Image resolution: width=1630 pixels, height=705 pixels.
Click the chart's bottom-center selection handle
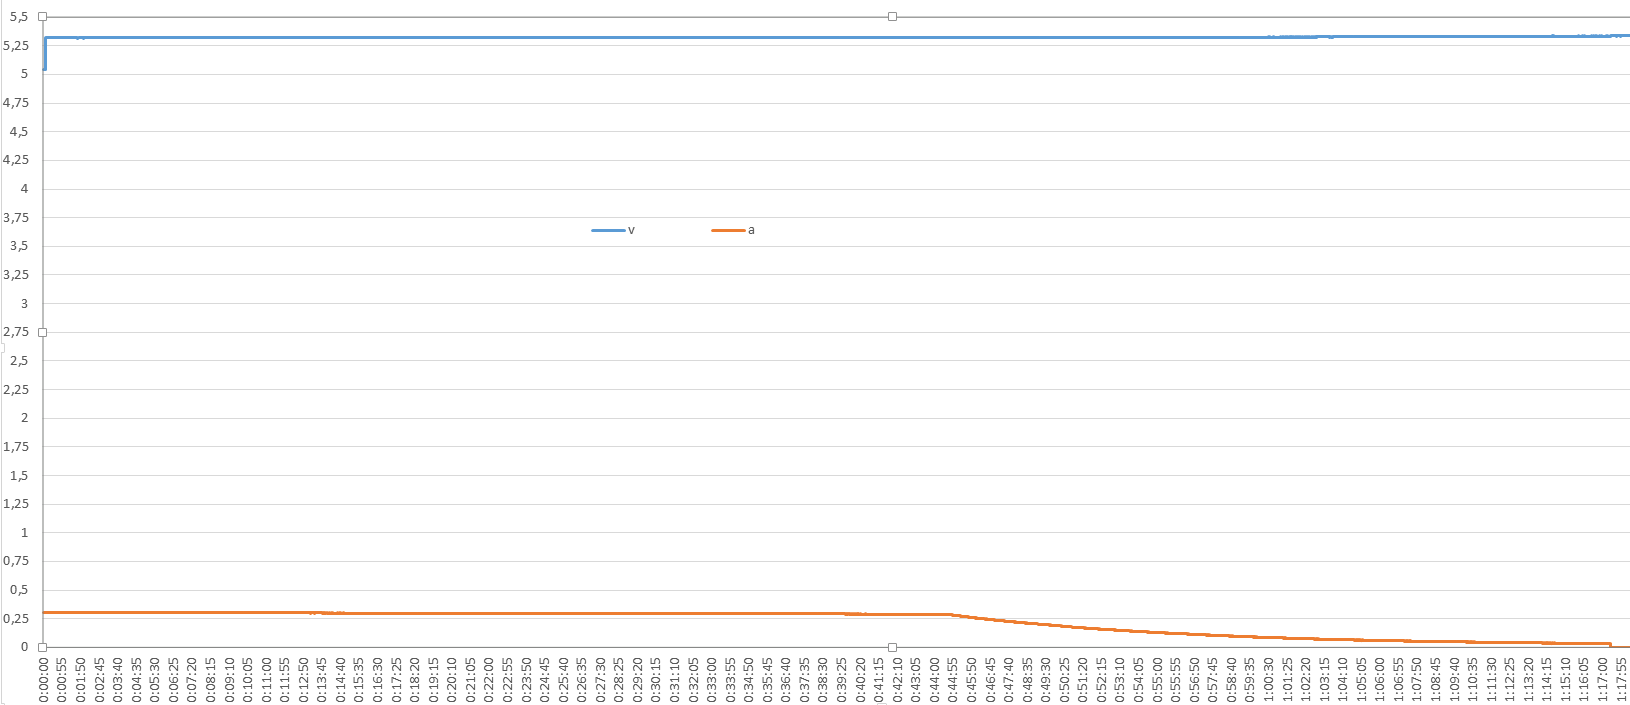893,647
